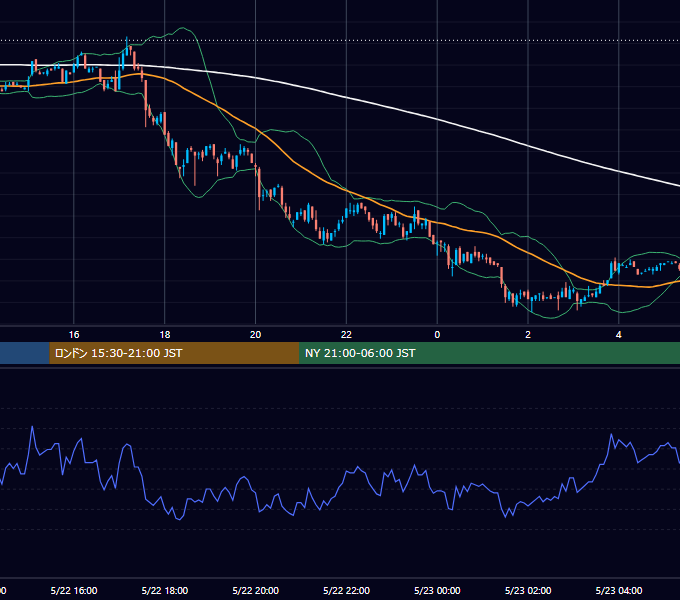The image size is (680, 600).
Task: Click the 22 hour axis label
Action: click(x=346, y=335)
